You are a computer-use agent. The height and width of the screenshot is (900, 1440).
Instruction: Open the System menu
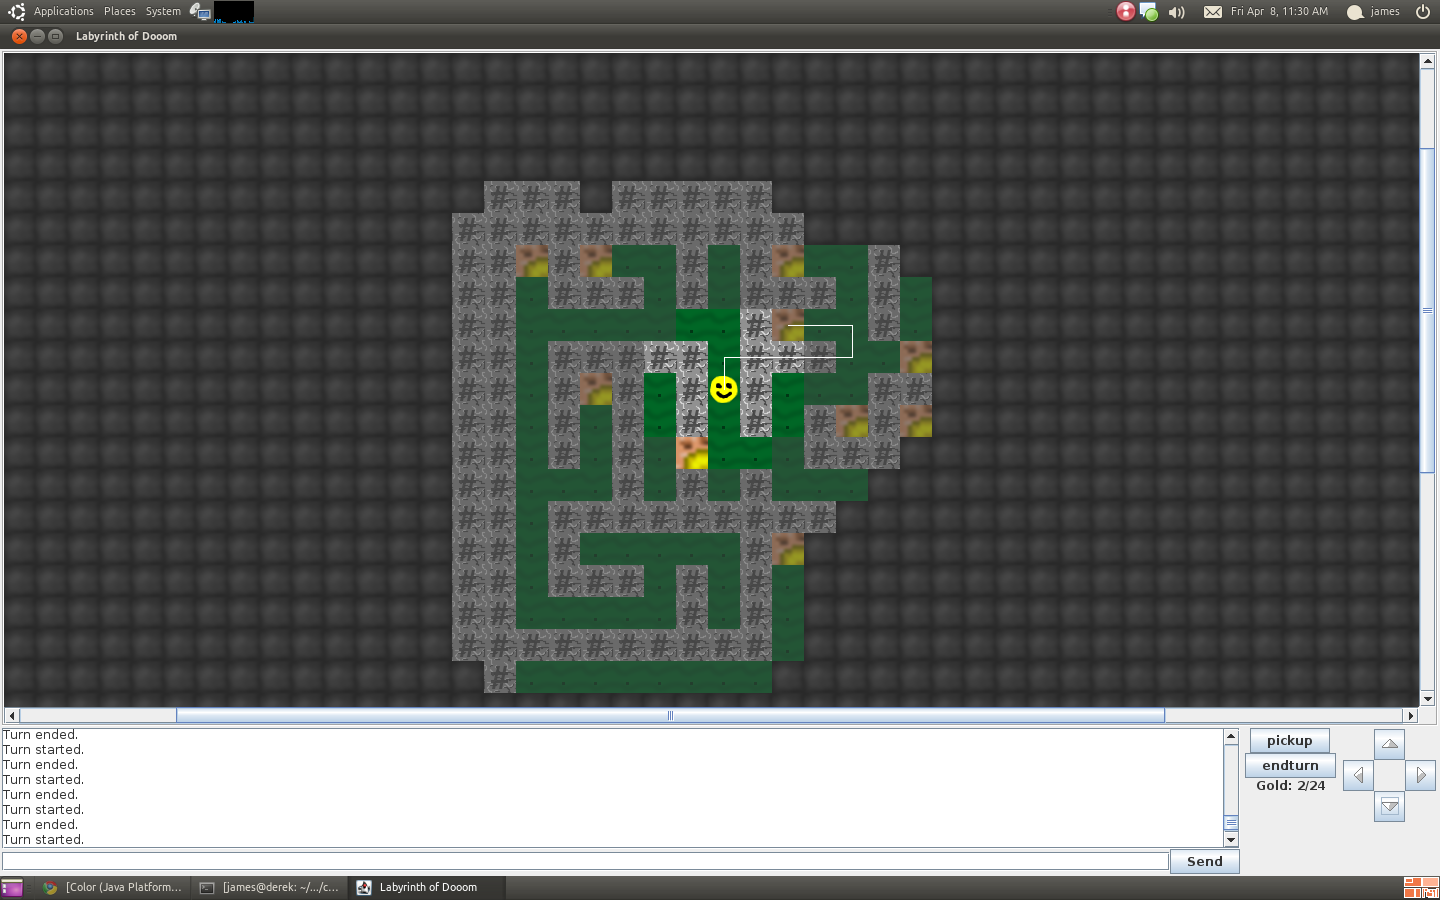pyautogui.click(x=163, y=12)
